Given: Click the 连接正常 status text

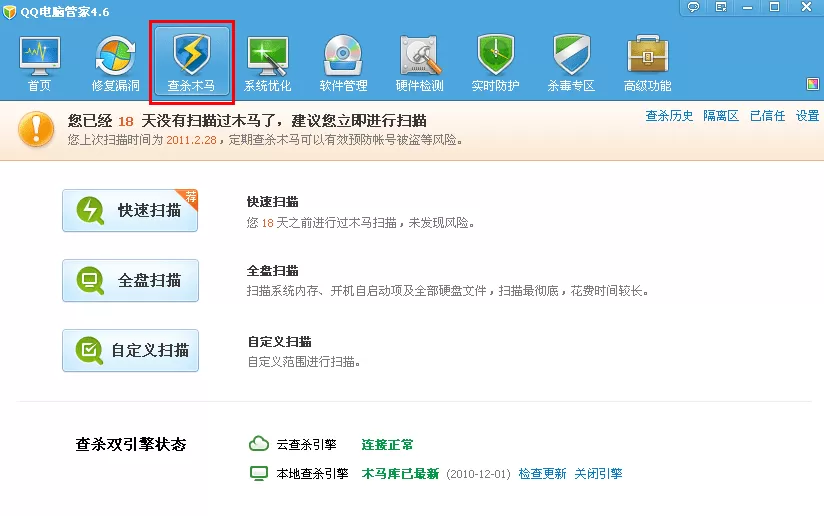Looking at the screenshot, I should [387, 445].
